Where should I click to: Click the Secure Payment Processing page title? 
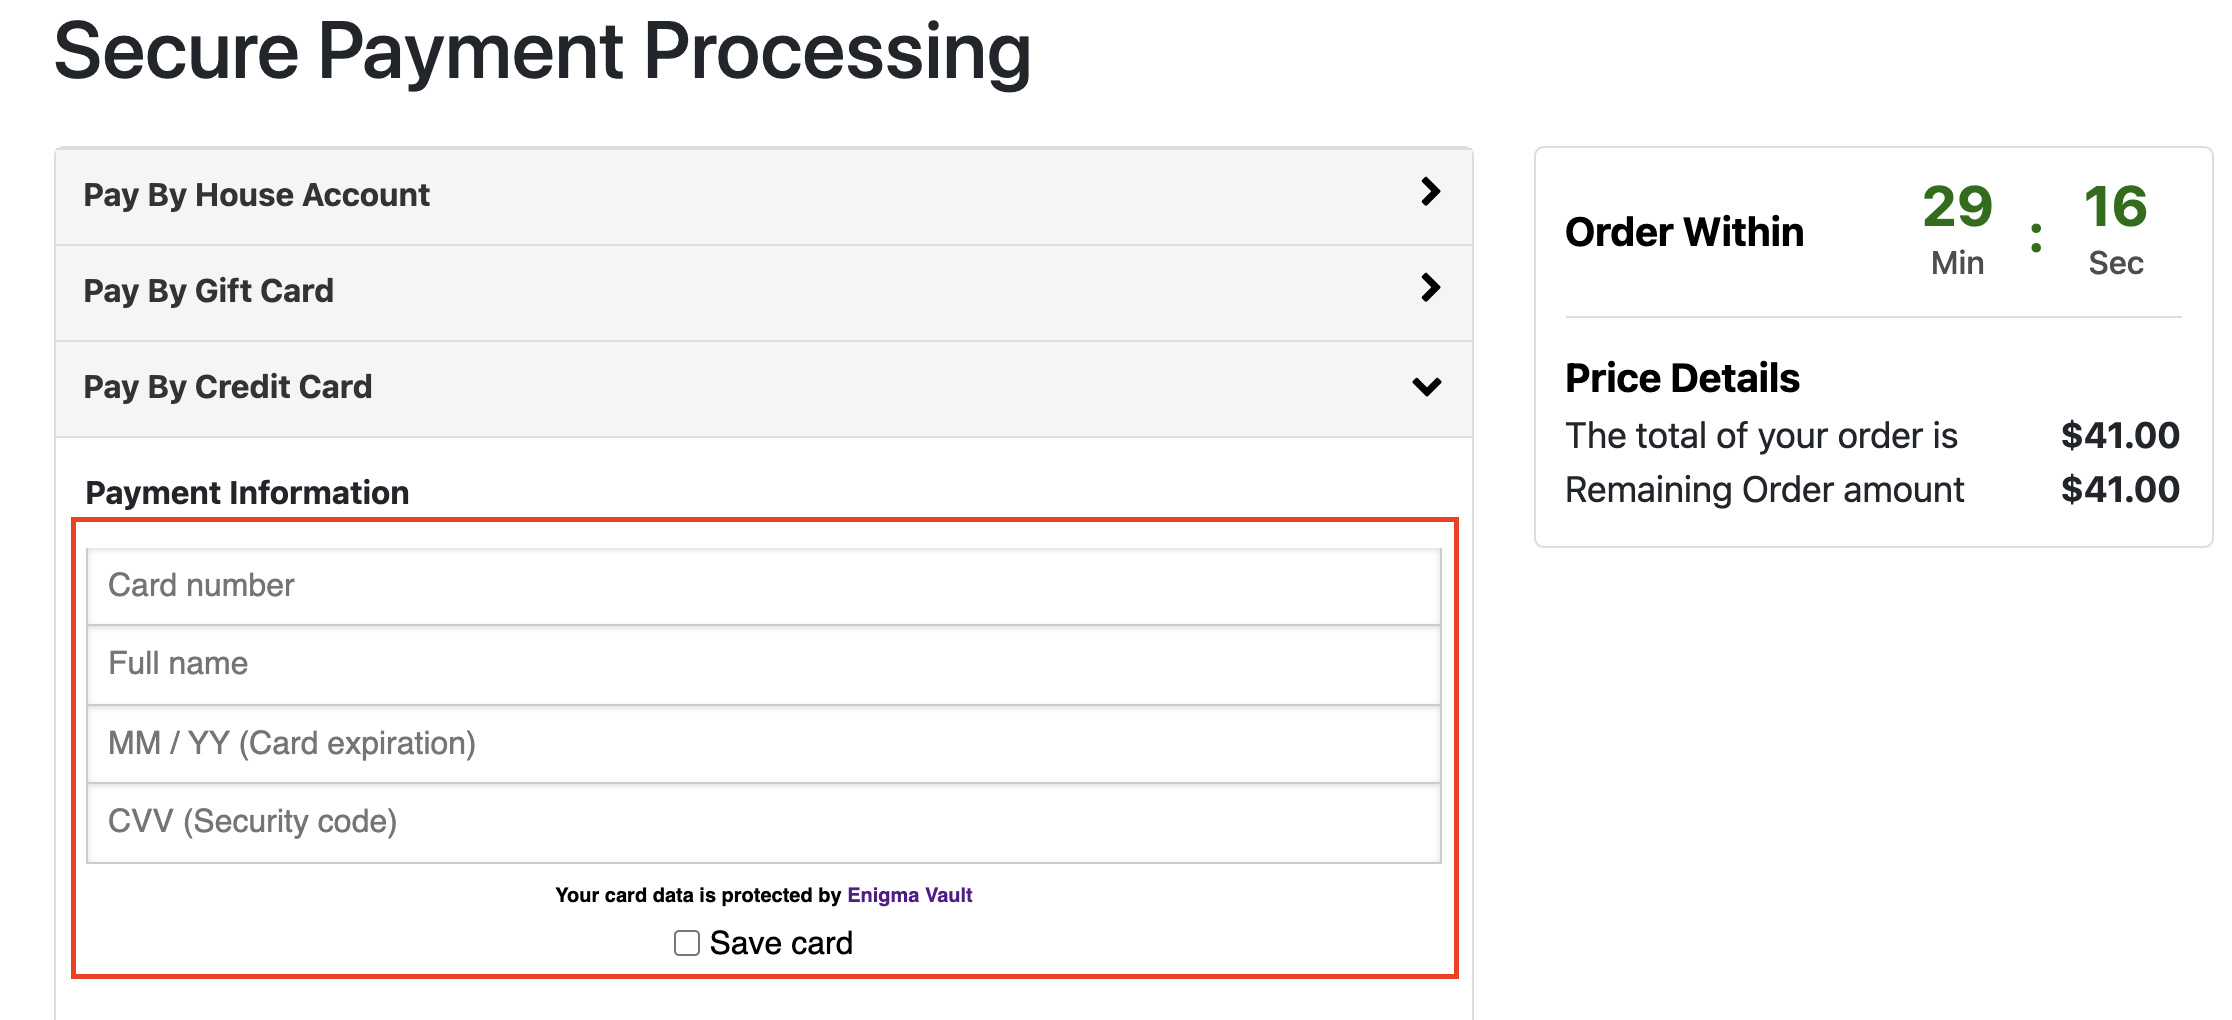(x=542, y=52)
